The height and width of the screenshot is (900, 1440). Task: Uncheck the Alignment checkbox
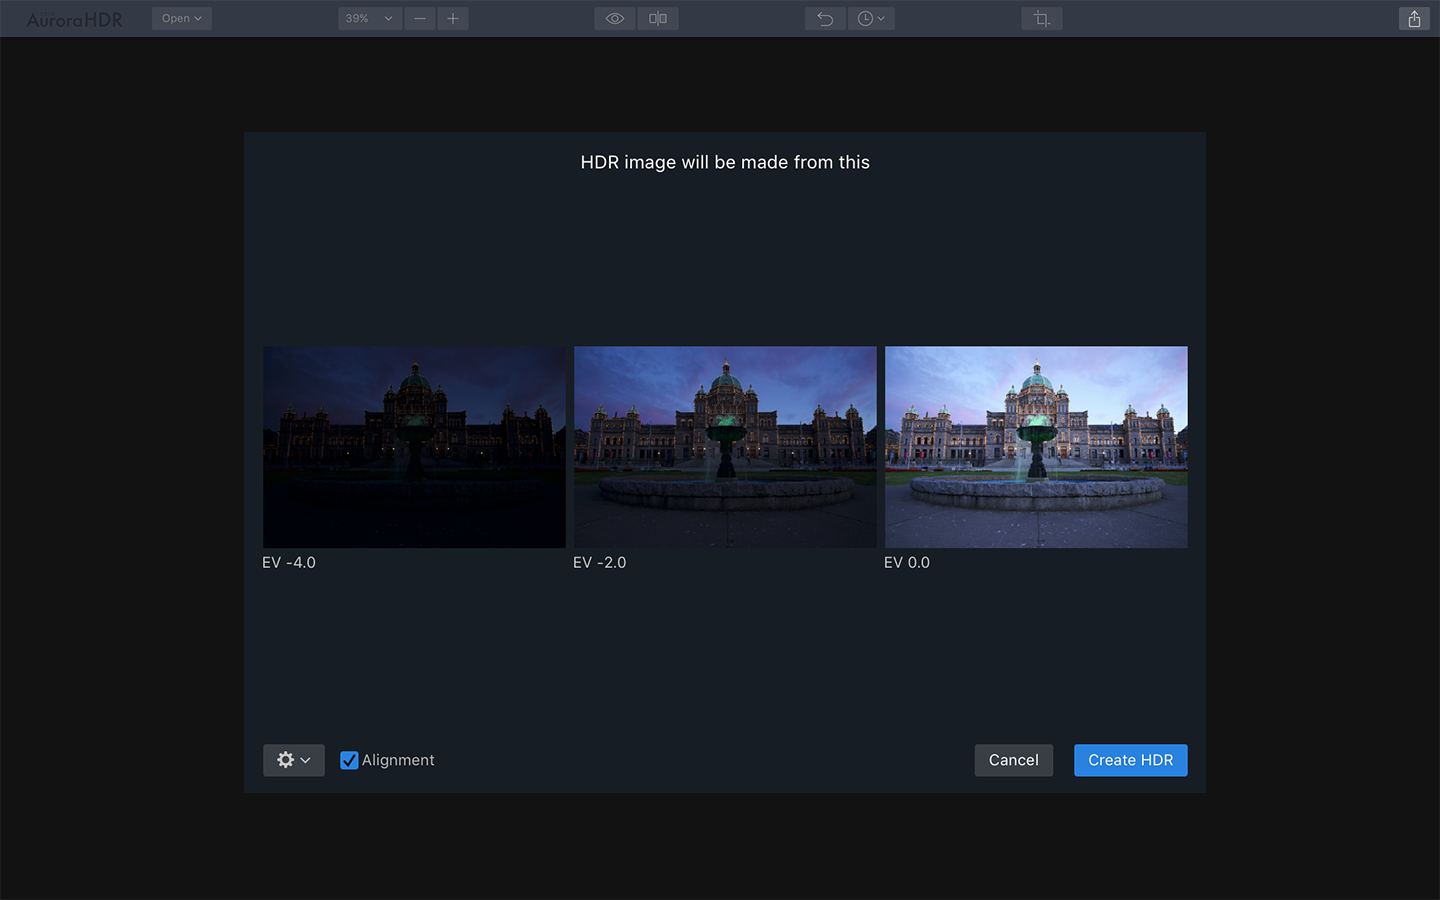pyautogui.click(x=349, y=760)
